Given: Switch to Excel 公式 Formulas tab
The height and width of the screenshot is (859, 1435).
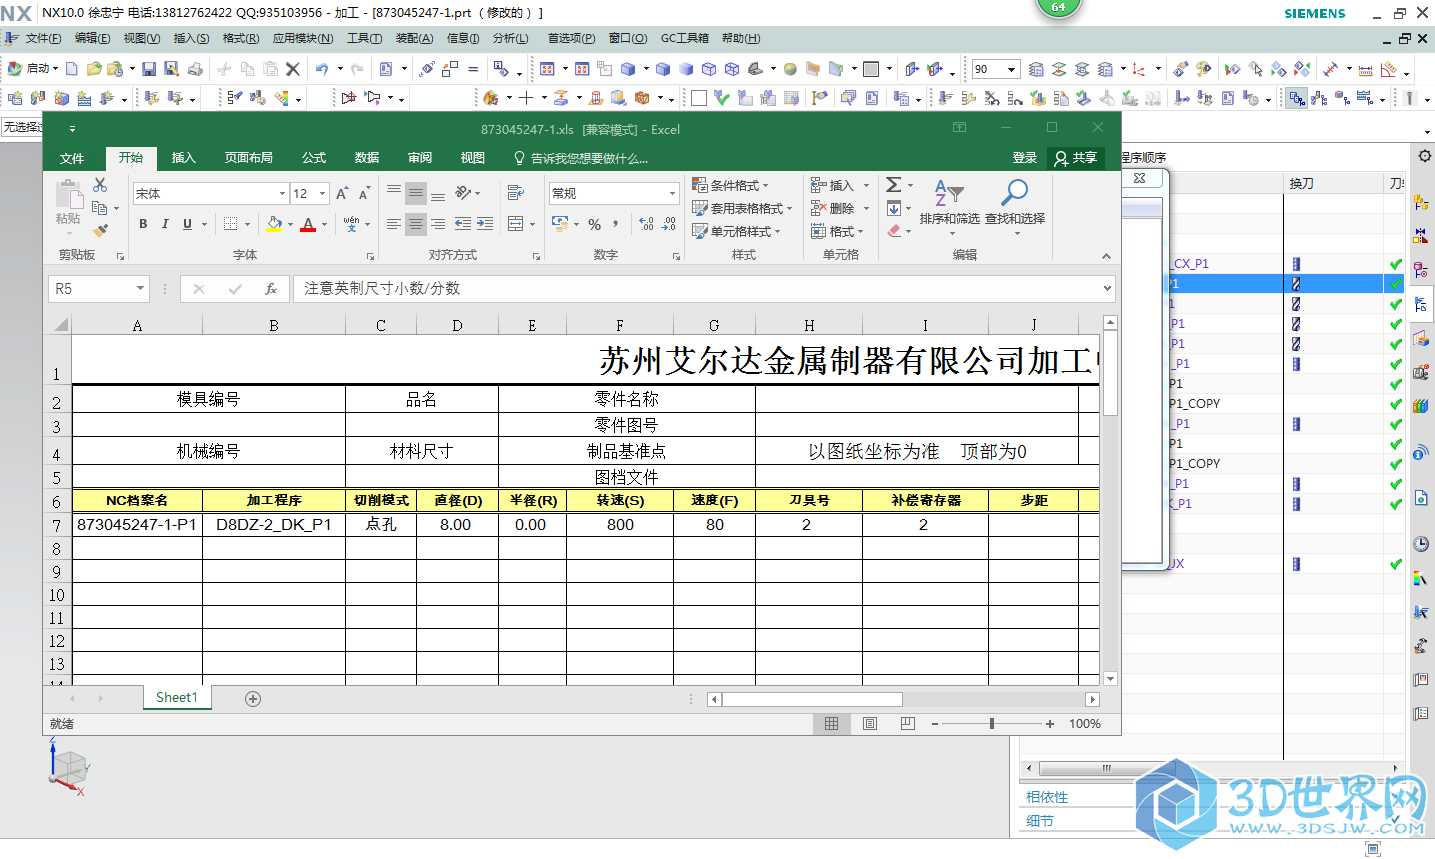Looking at the screenshot, I should tap(314, 158).
